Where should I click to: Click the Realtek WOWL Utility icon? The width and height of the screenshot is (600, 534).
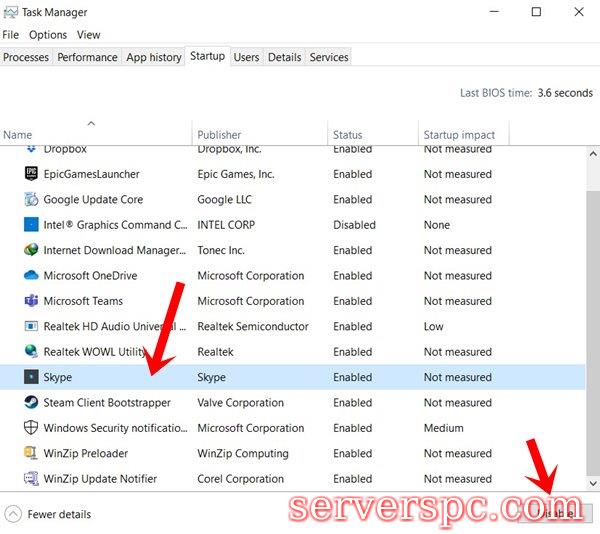(30, 352)
